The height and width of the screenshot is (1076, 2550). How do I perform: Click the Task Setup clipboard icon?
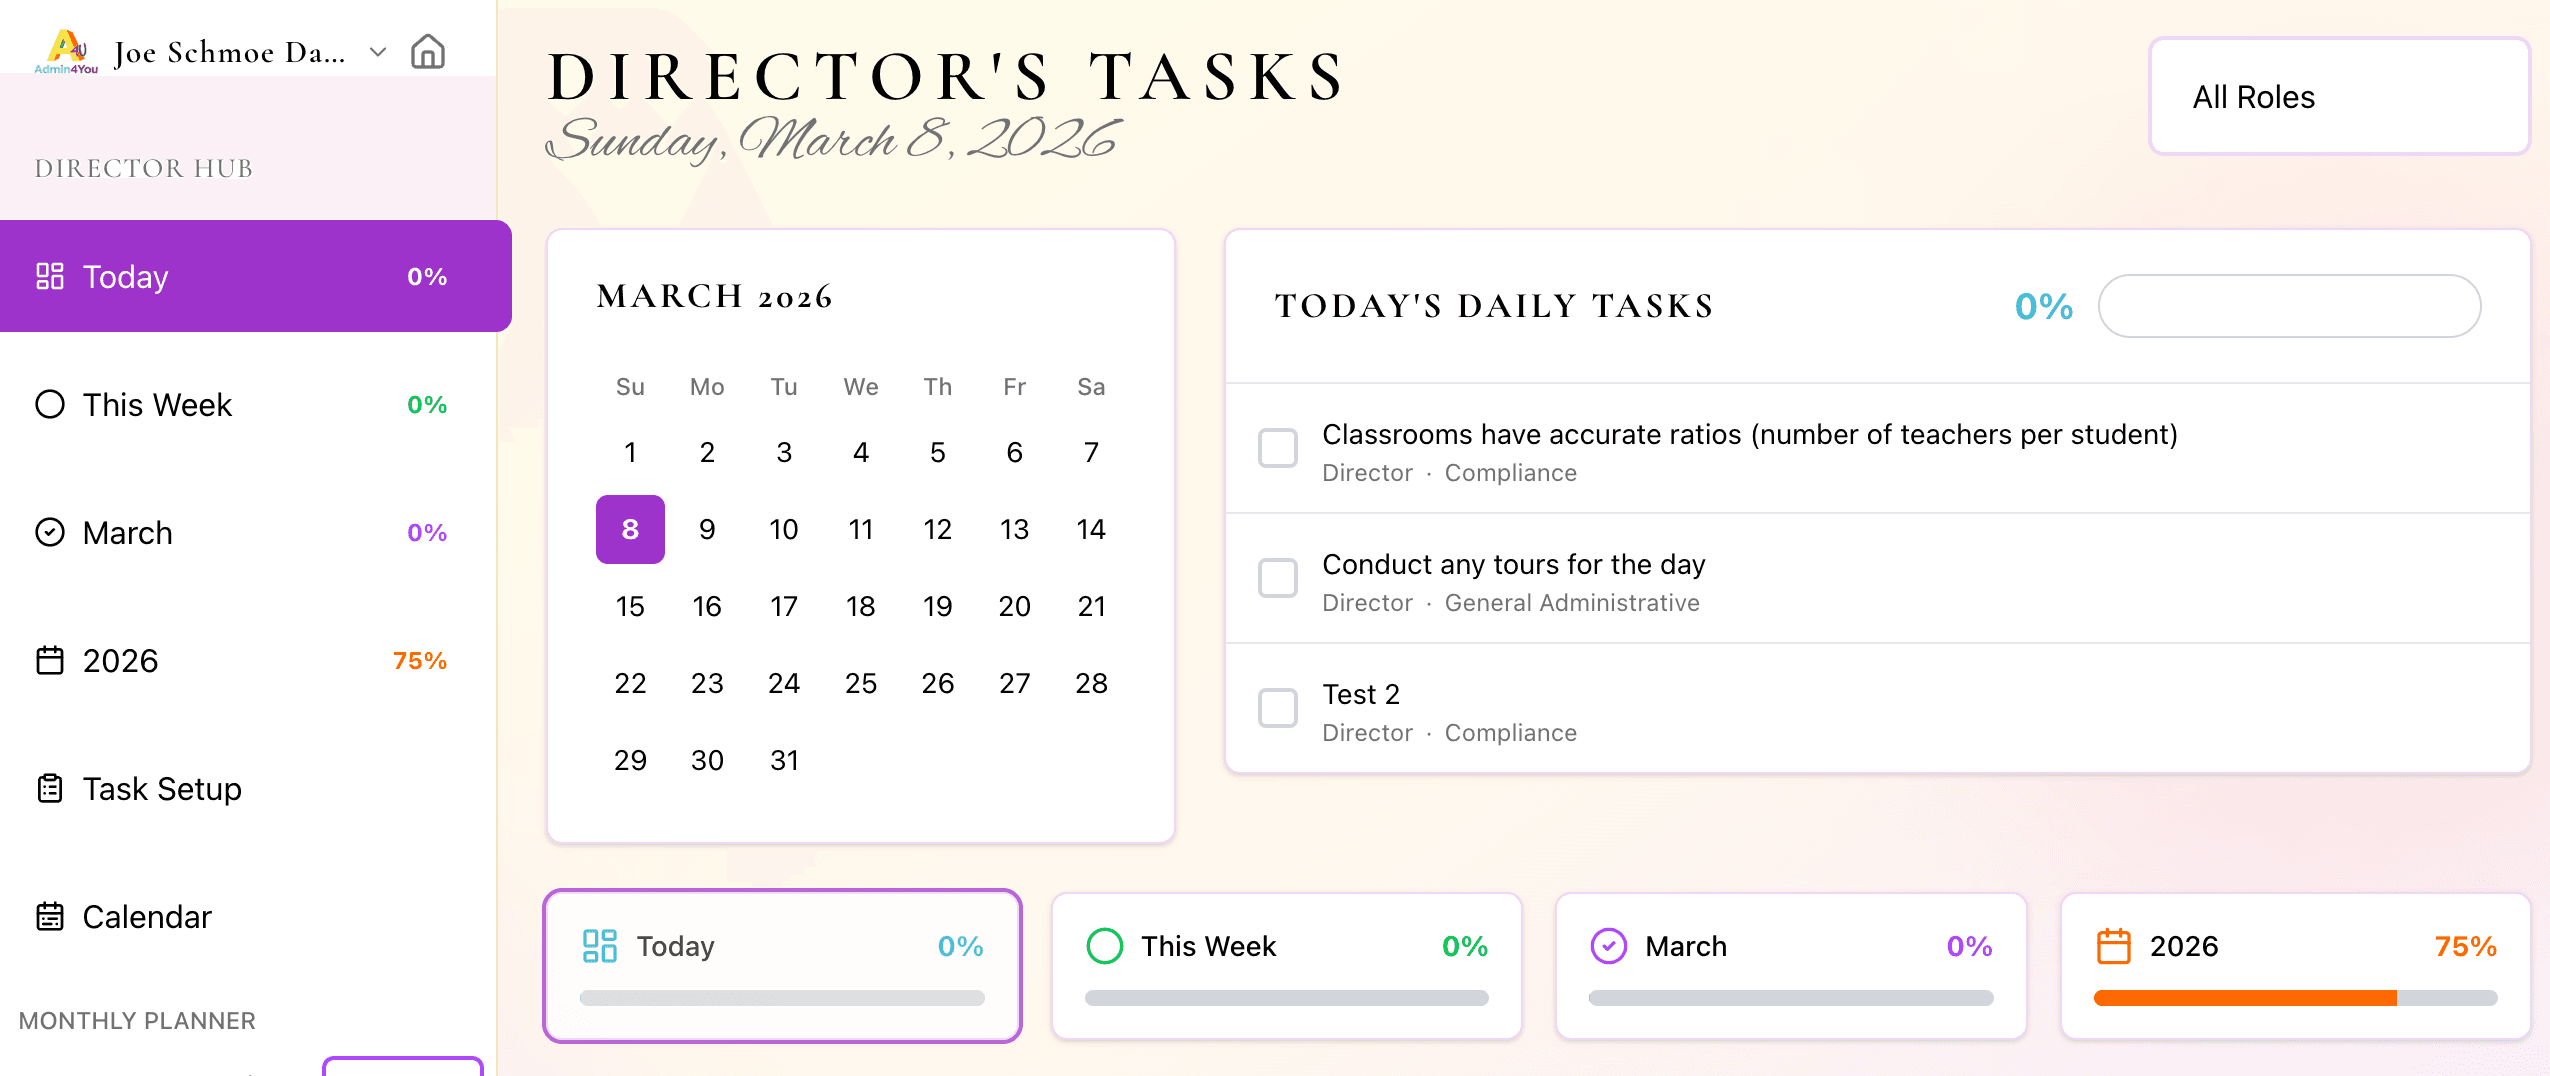pos(50,788)
